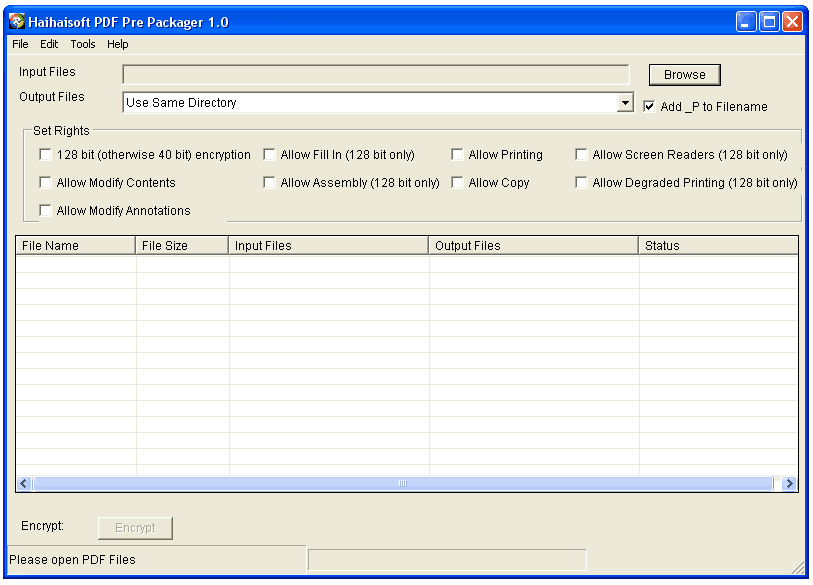Click the horizontal scrollbar thumb
This screenshot has width=813, height=585.
403,483
